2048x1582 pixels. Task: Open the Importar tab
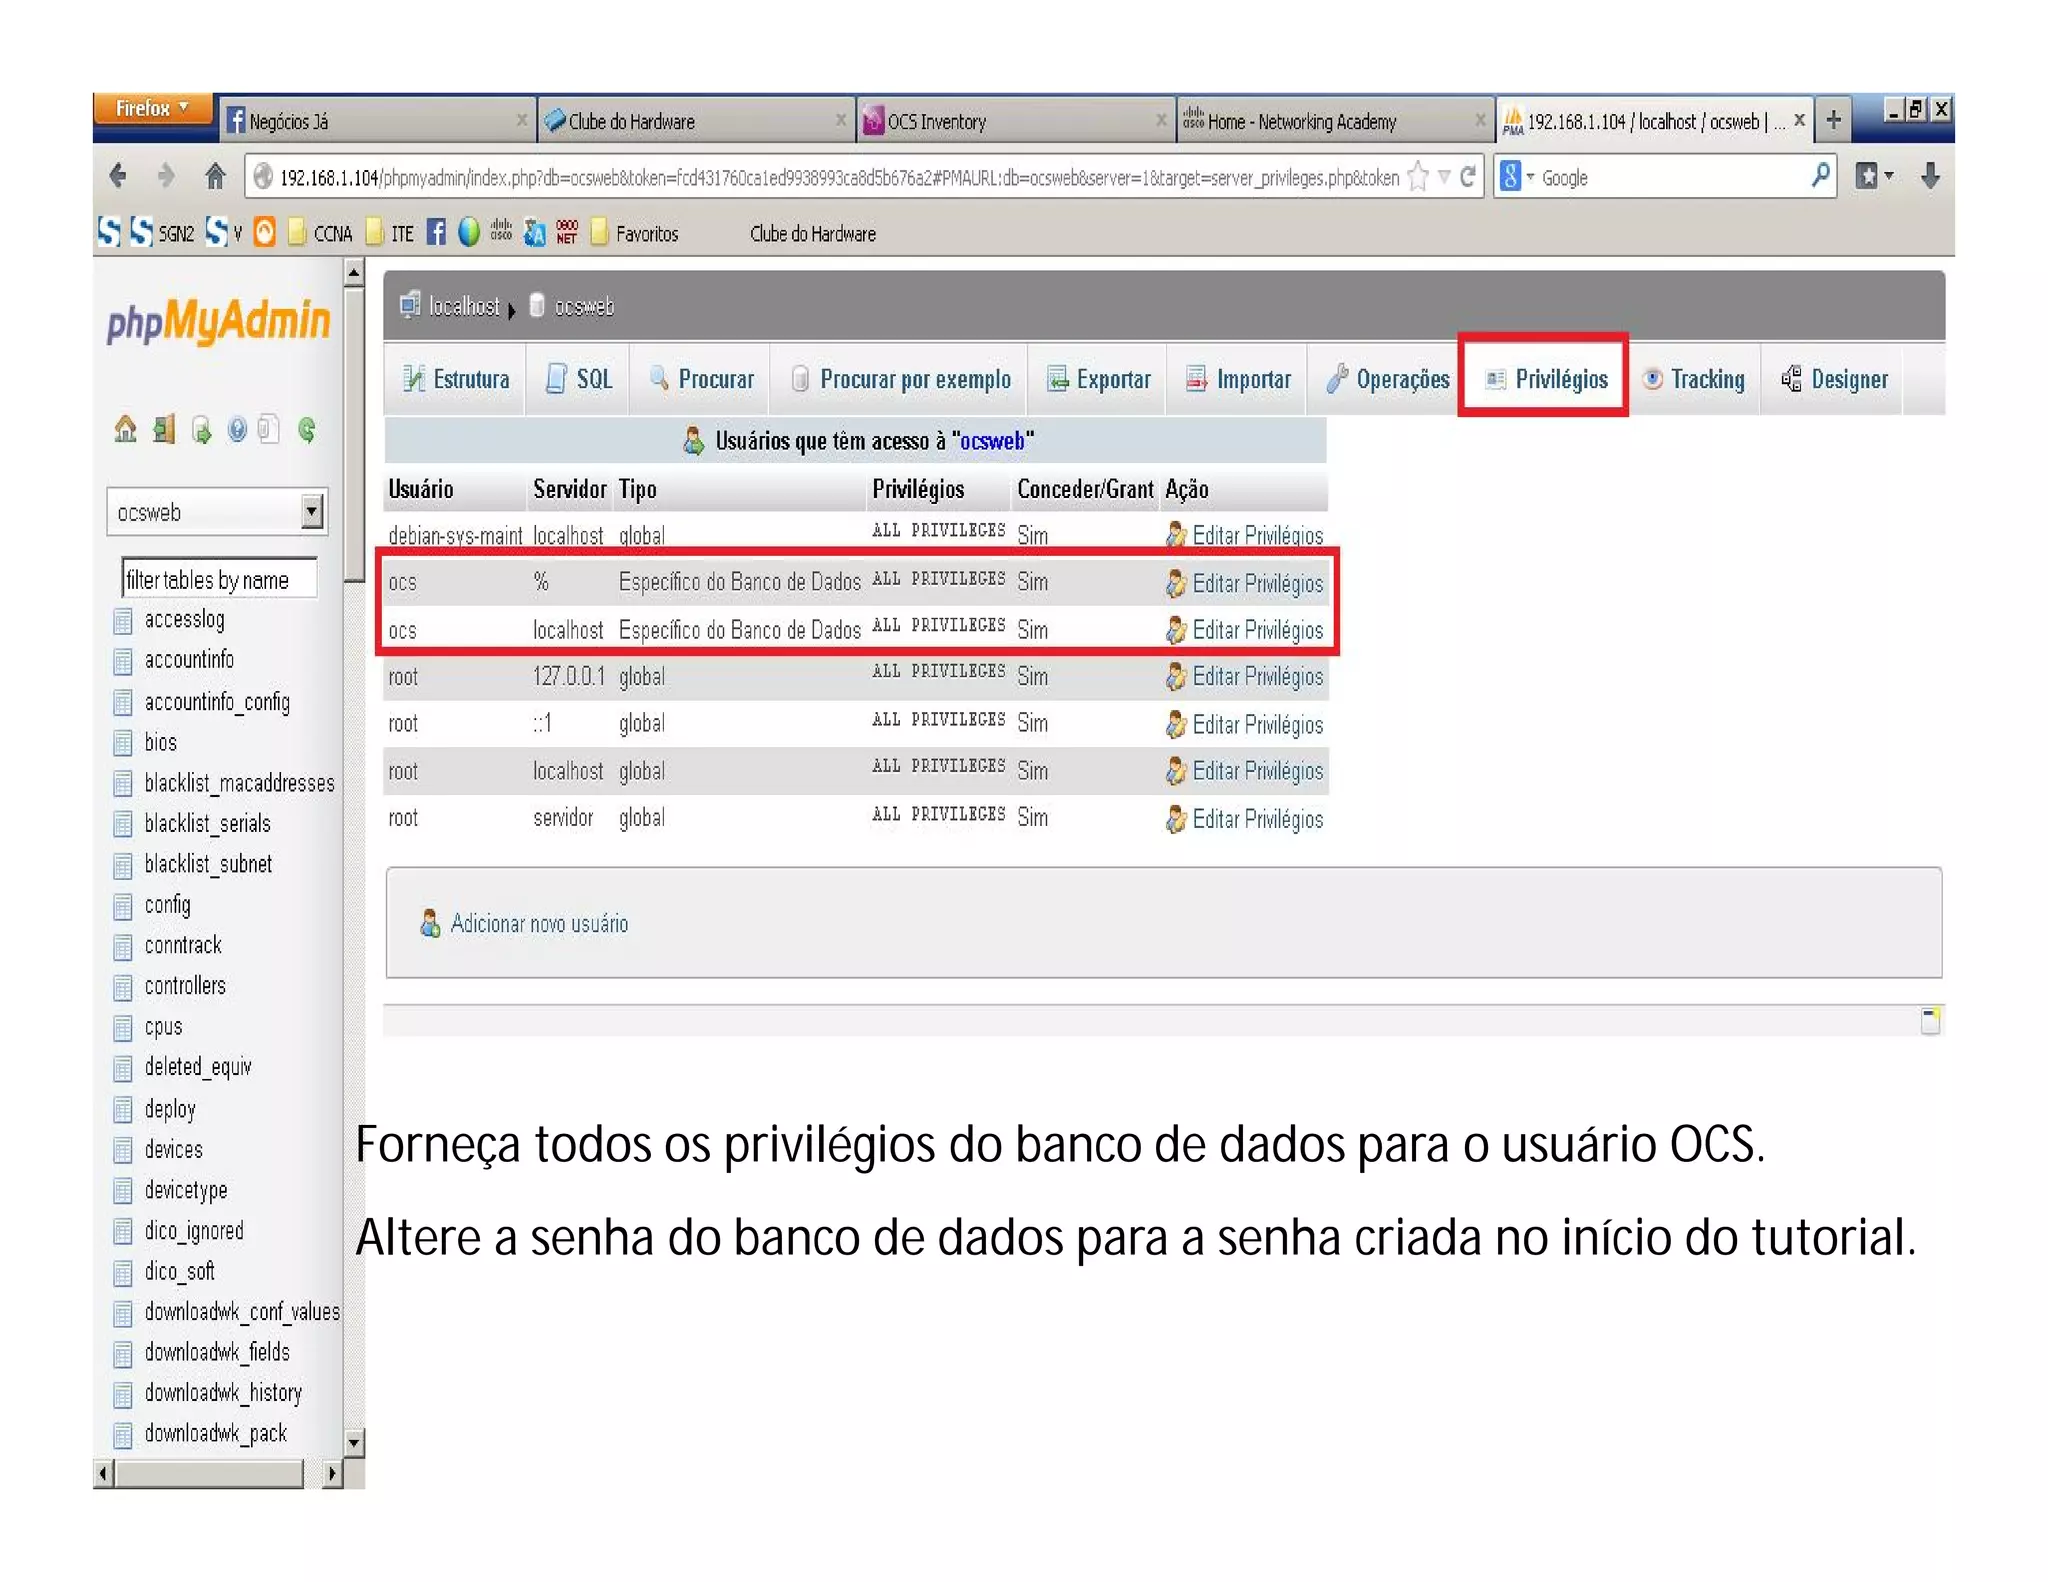coord(1237,379)
